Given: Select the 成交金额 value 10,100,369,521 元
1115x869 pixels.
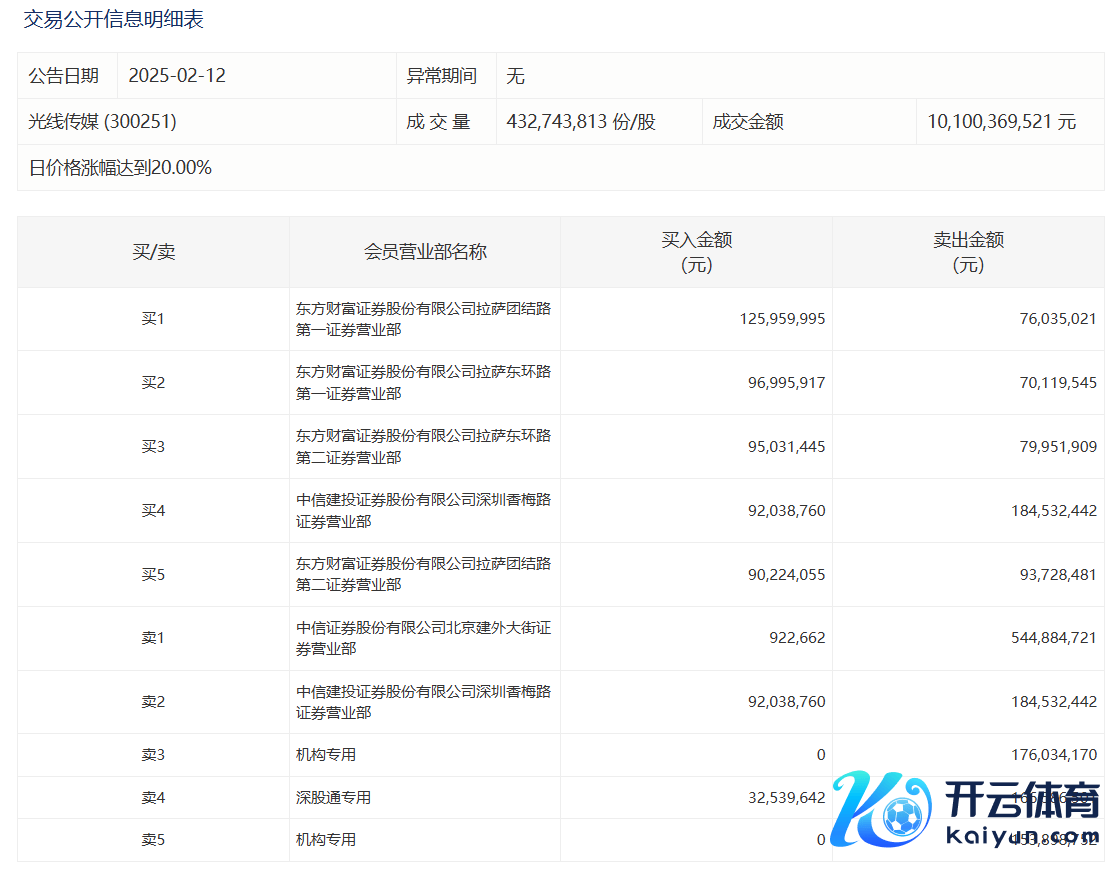Looking at the screenshot, I should [x=1001, y=122].
